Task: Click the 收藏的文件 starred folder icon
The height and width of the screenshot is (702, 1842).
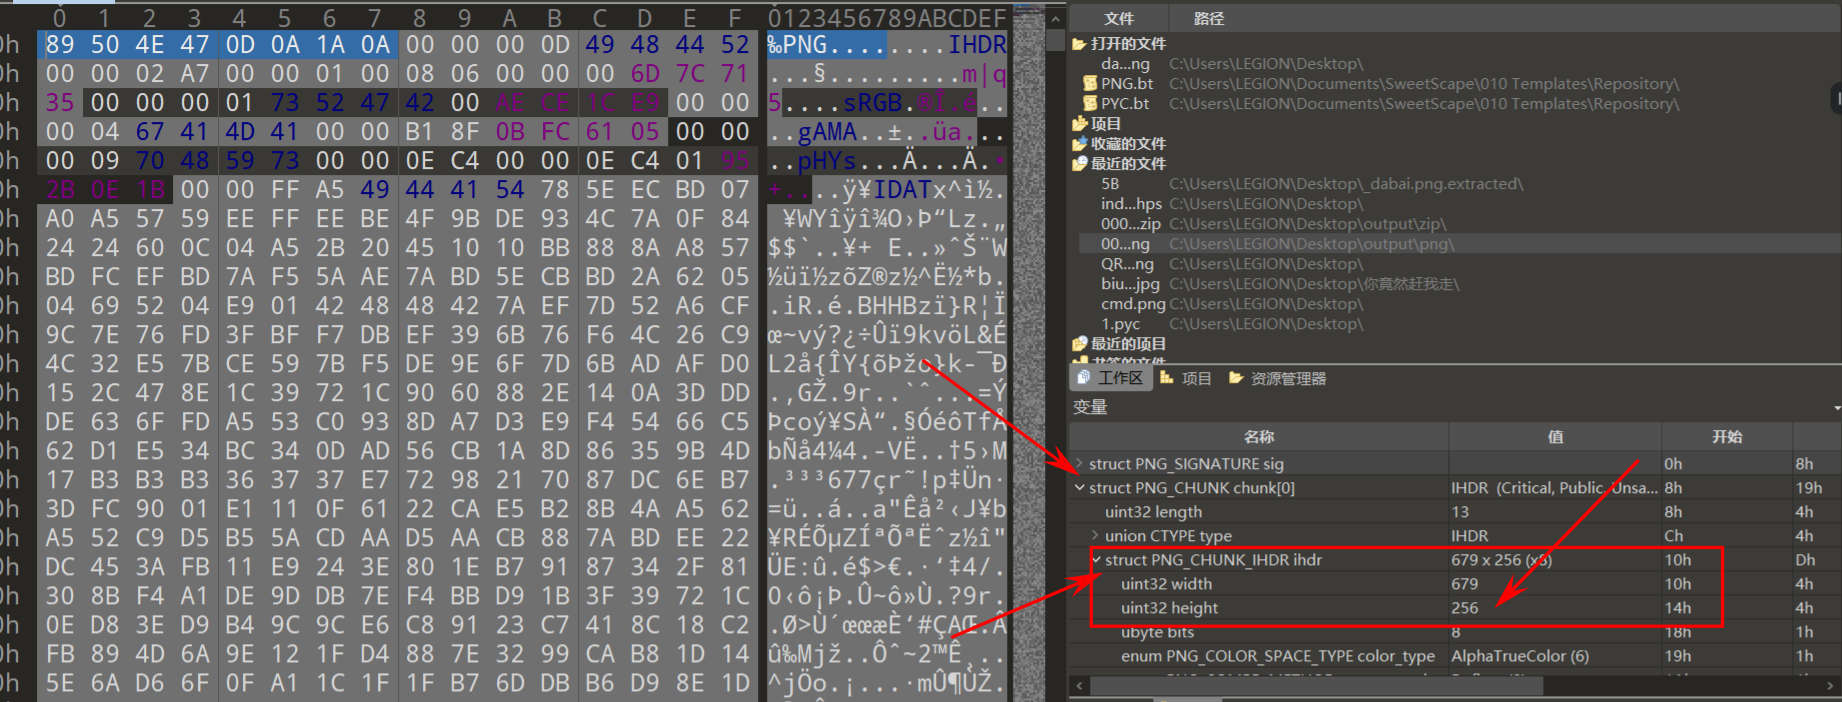Action: 1079,144
